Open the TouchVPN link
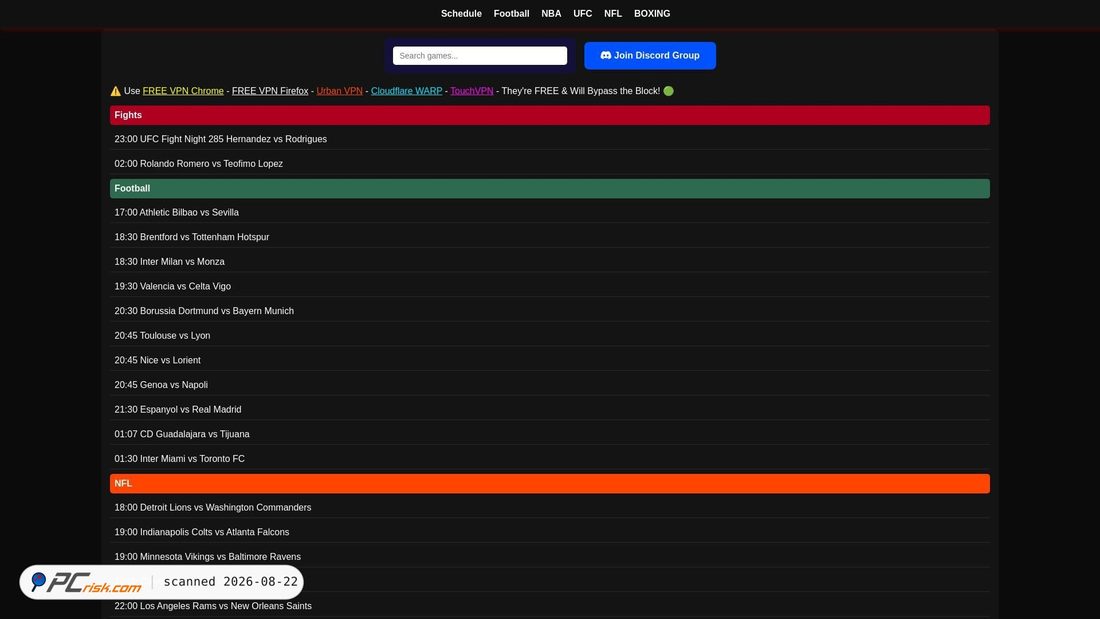The image size is (1100, 619). pos(471,91)
